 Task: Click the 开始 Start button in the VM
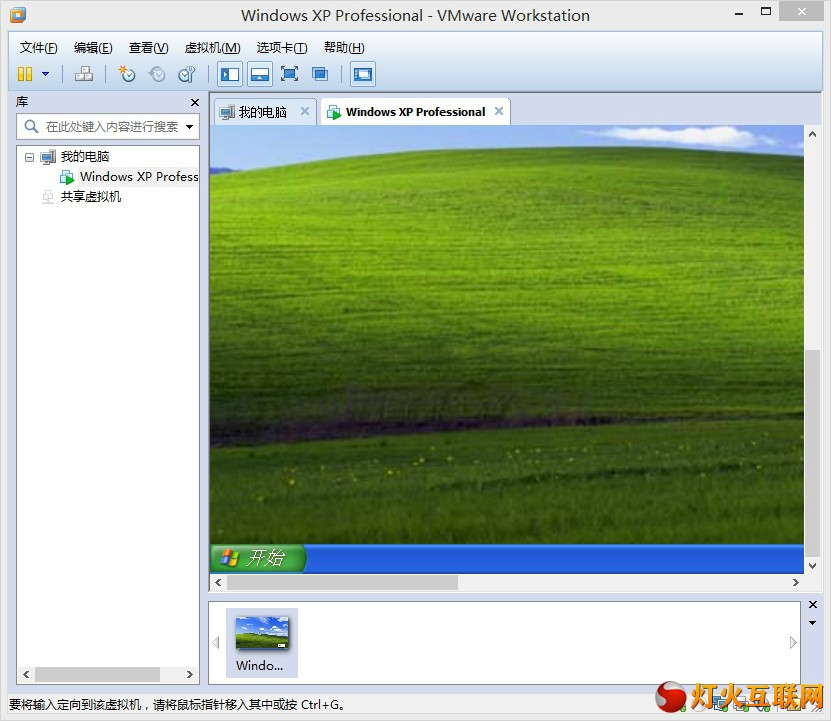coord(258,558)
